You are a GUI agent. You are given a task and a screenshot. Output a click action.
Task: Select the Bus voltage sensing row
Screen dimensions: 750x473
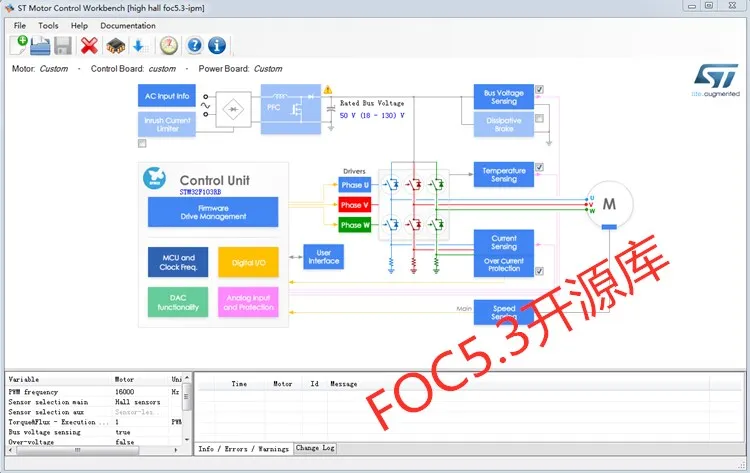click(x=94, y=432)
